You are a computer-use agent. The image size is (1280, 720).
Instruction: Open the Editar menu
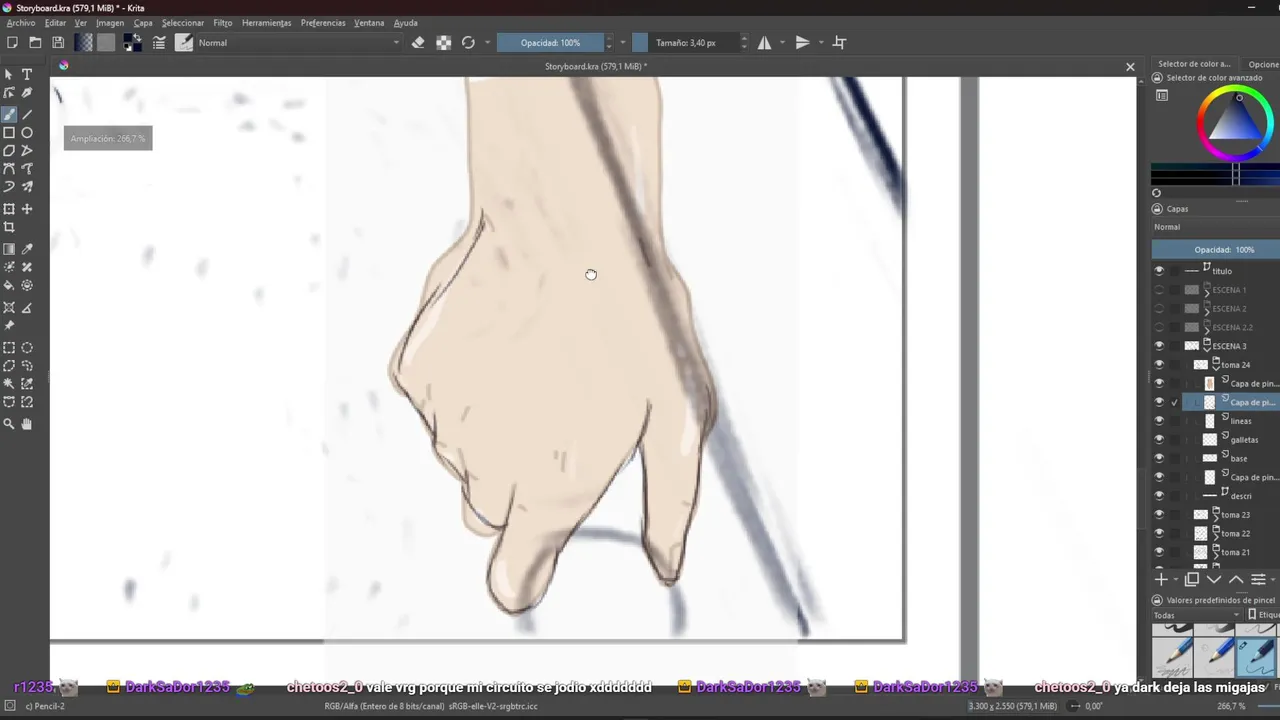[x=56, y=23]
